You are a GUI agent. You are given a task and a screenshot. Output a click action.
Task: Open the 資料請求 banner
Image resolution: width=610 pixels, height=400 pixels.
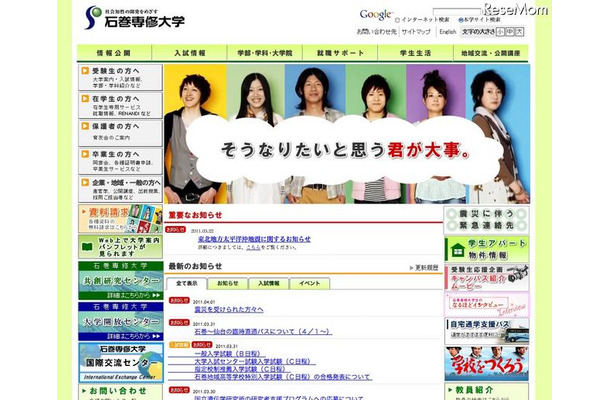(121, 219)
